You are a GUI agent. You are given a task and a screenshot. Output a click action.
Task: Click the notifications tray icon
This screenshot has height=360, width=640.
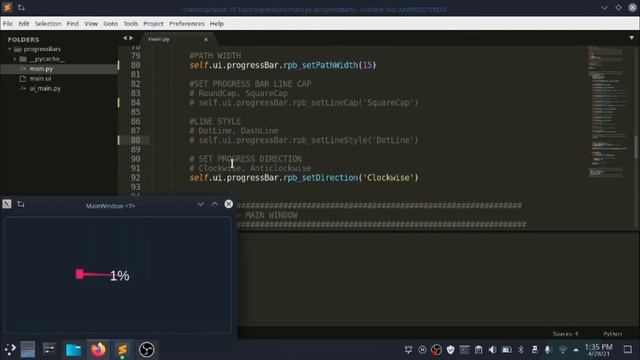pos(408,350)
